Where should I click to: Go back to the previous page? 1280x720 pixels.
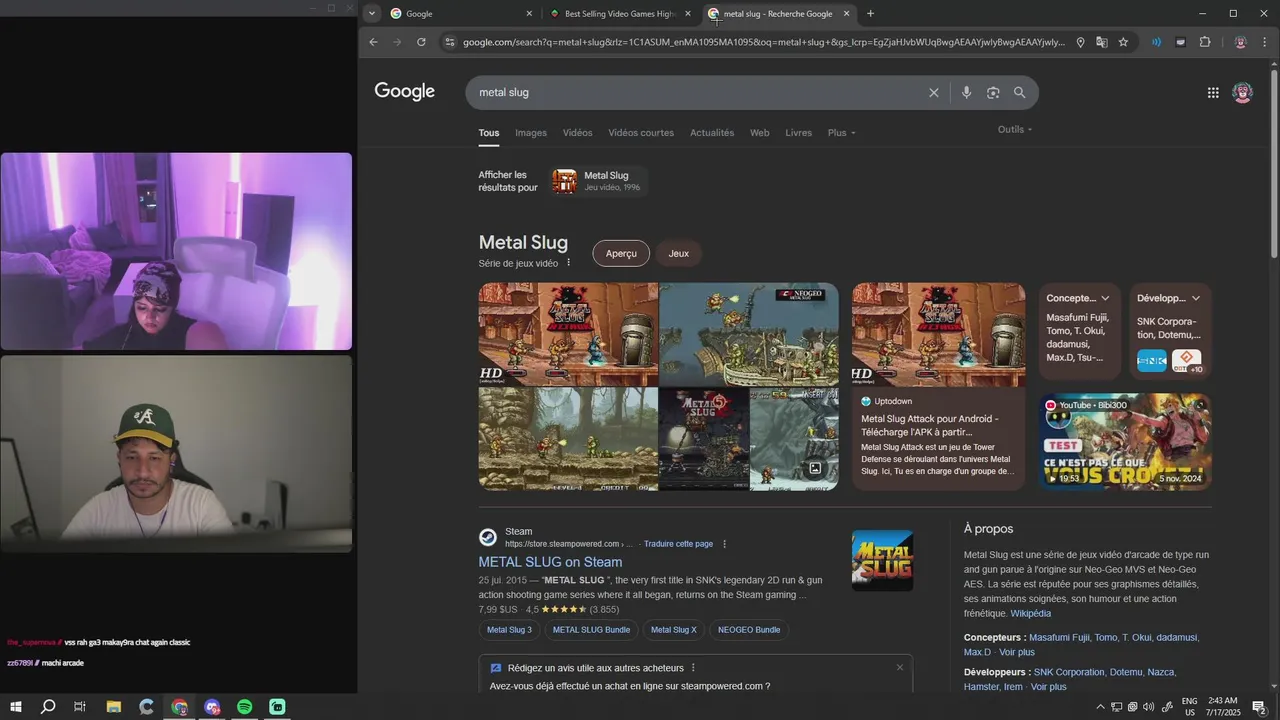coord(373,42)
